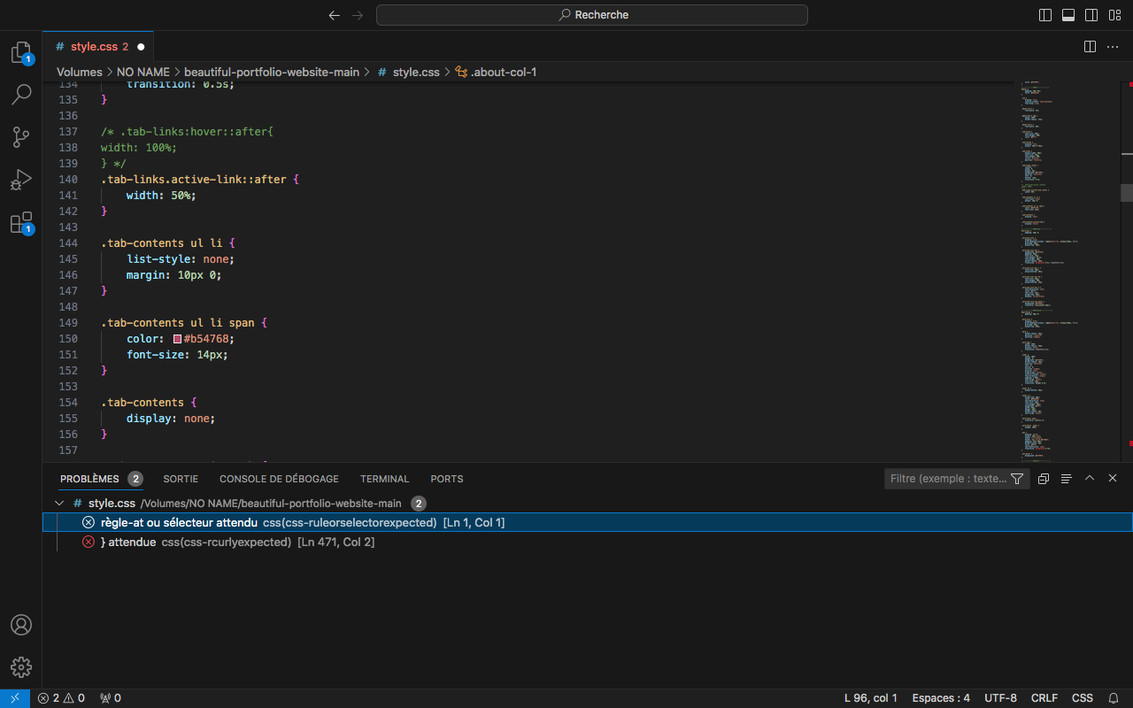Select '} attendue' error at Ln 471
The image size is (1133, 708).
click(x=587, y=542)
